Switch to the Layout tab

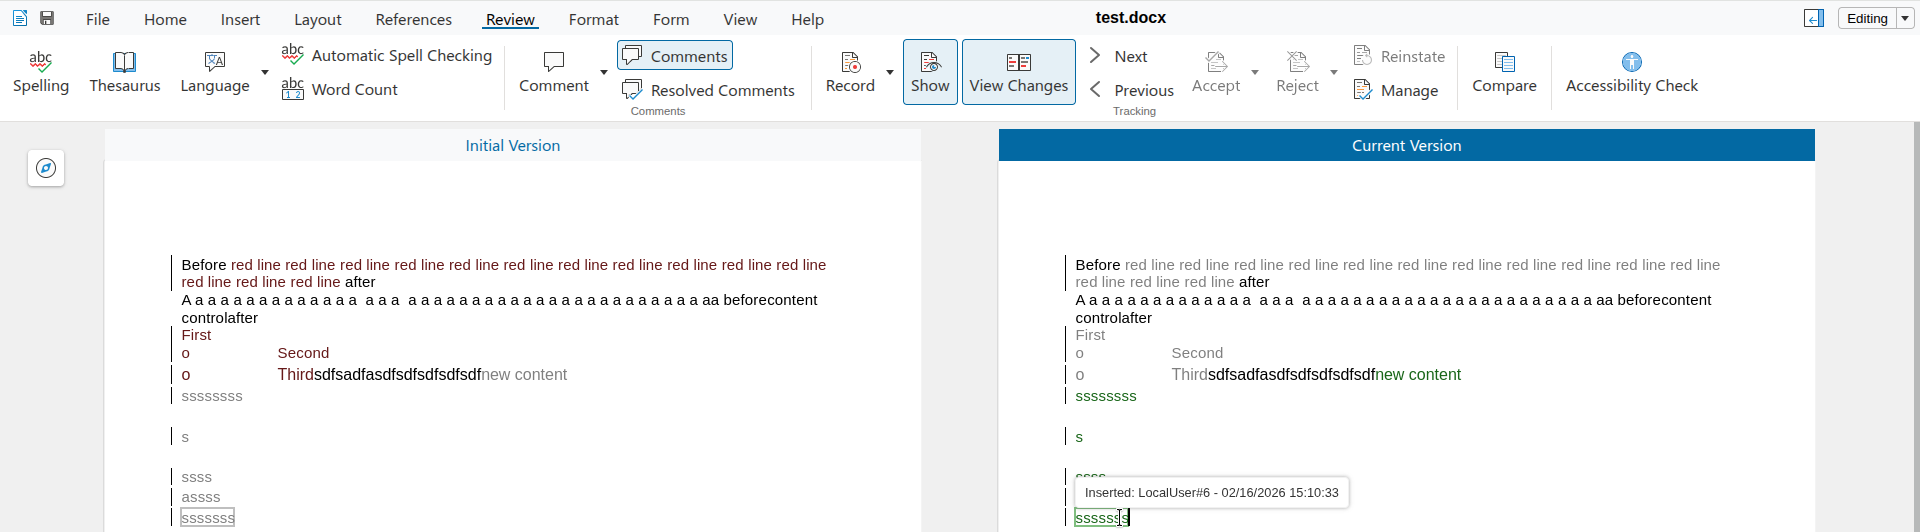pyautogui.click(x=317, y=19)
